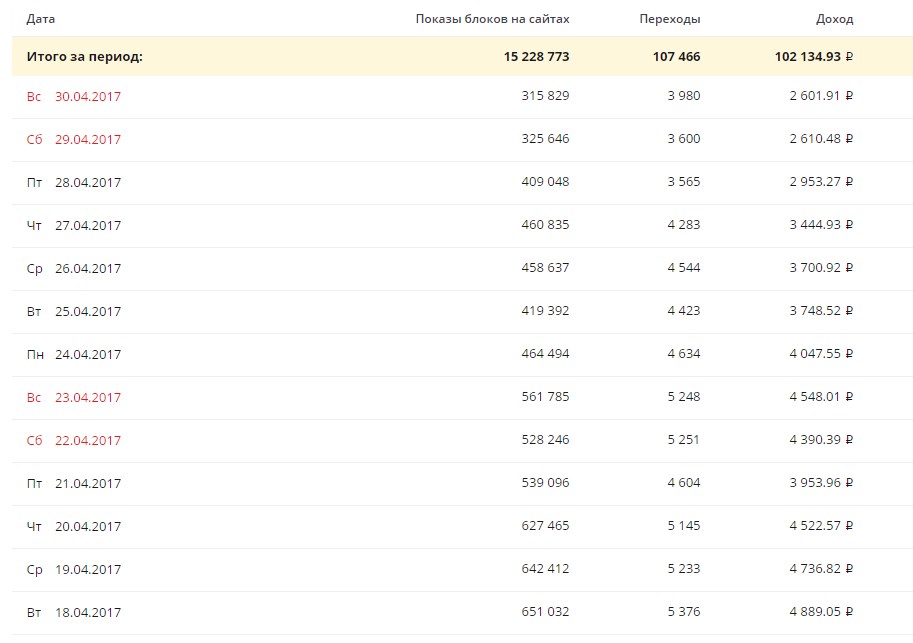Image resolution: width=913 pixels, height=643 pixels.
Task: Select the date 25.04.2017
Action: [x=88, y=312]
